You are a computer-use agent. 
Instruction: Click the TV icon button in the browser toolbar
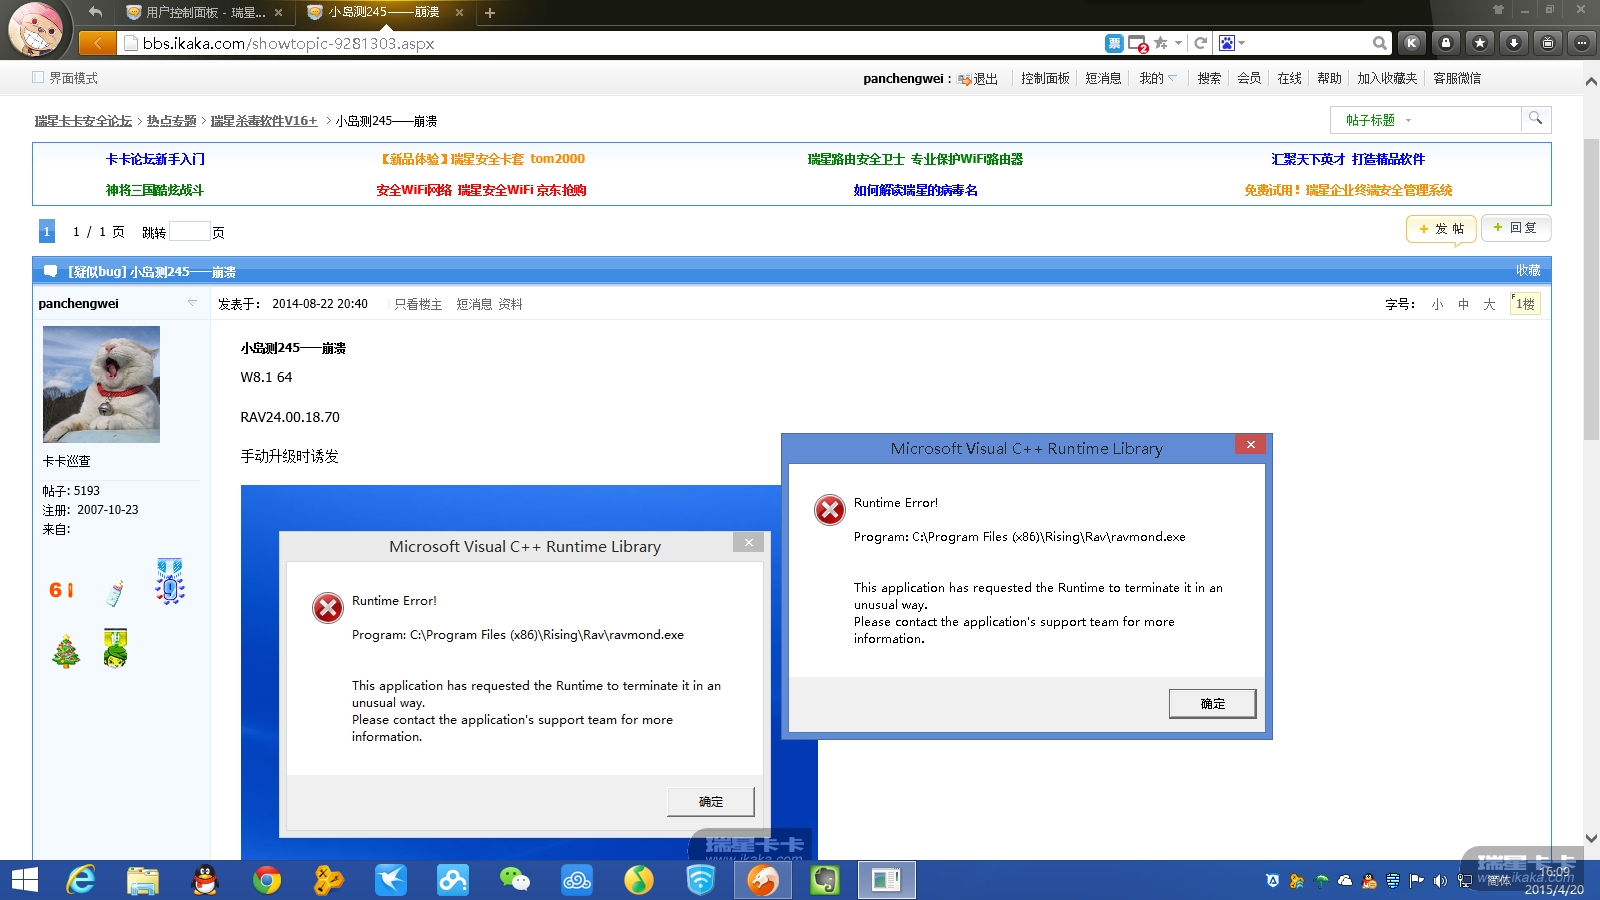pos(1548,43)
